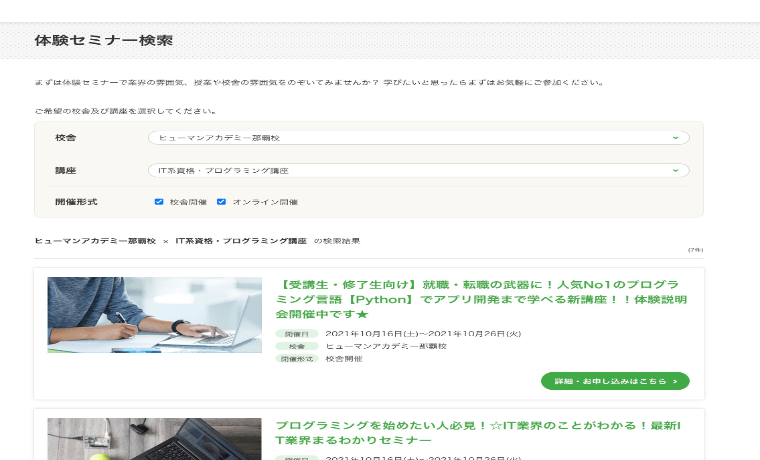
Task: Toggle the 校舎開催 checkbox
Action: 159,202
